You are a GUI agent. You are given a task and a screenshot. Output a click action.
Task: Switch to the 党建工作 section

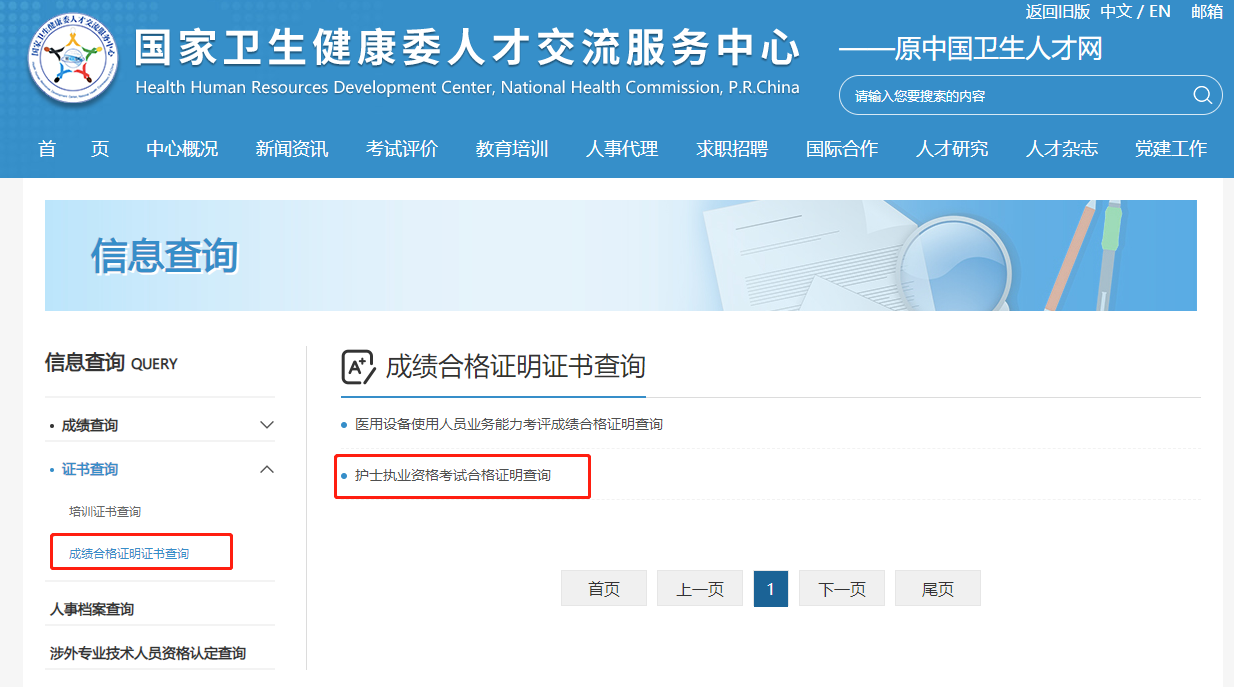(1171, 148)
